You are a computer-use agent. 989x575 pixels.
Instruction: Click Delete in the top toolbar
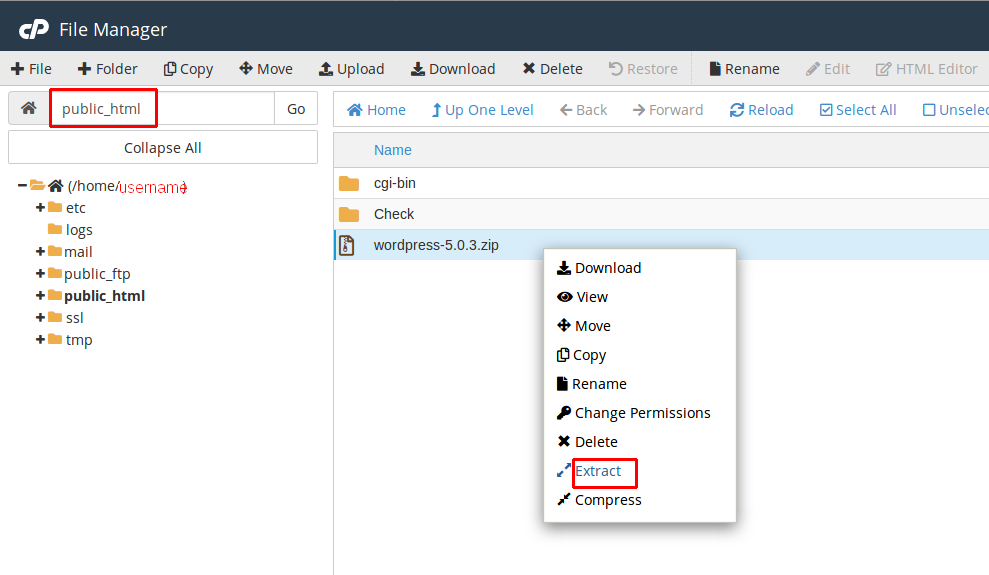553,69
